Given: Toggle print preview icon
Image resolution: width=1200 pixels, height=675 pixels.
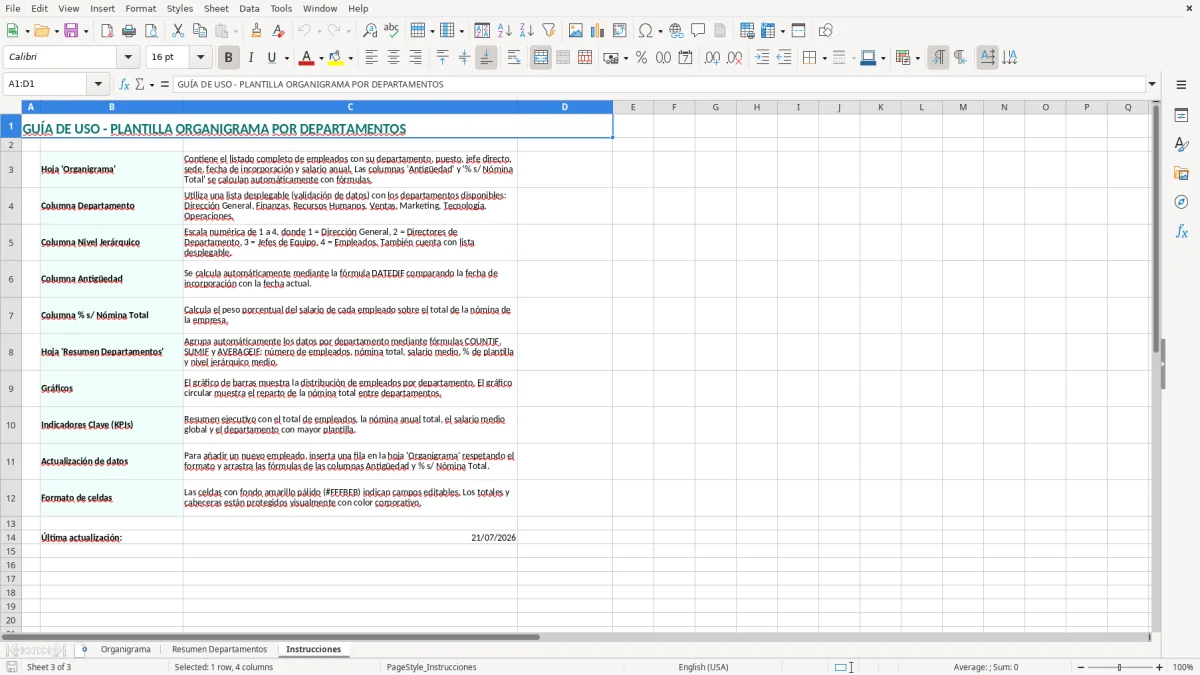Looking at the screenshot, I should click(x=150, y=31).
